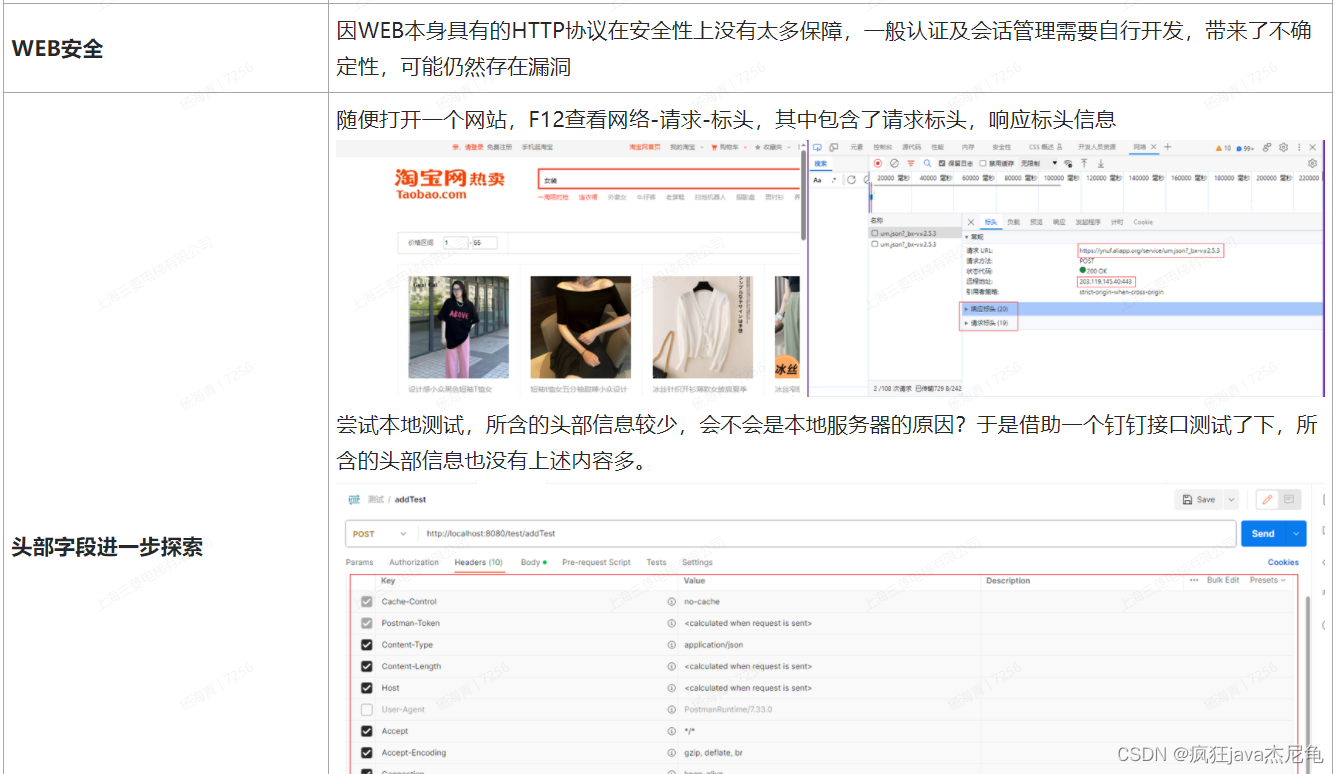
Task: Open the Presets dropdown
Action: point(1267,580)
